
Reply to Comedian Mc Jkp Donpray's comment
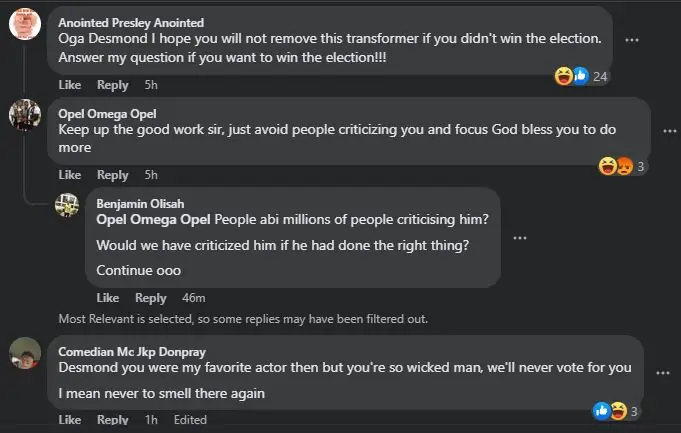[x=113, y=420]
